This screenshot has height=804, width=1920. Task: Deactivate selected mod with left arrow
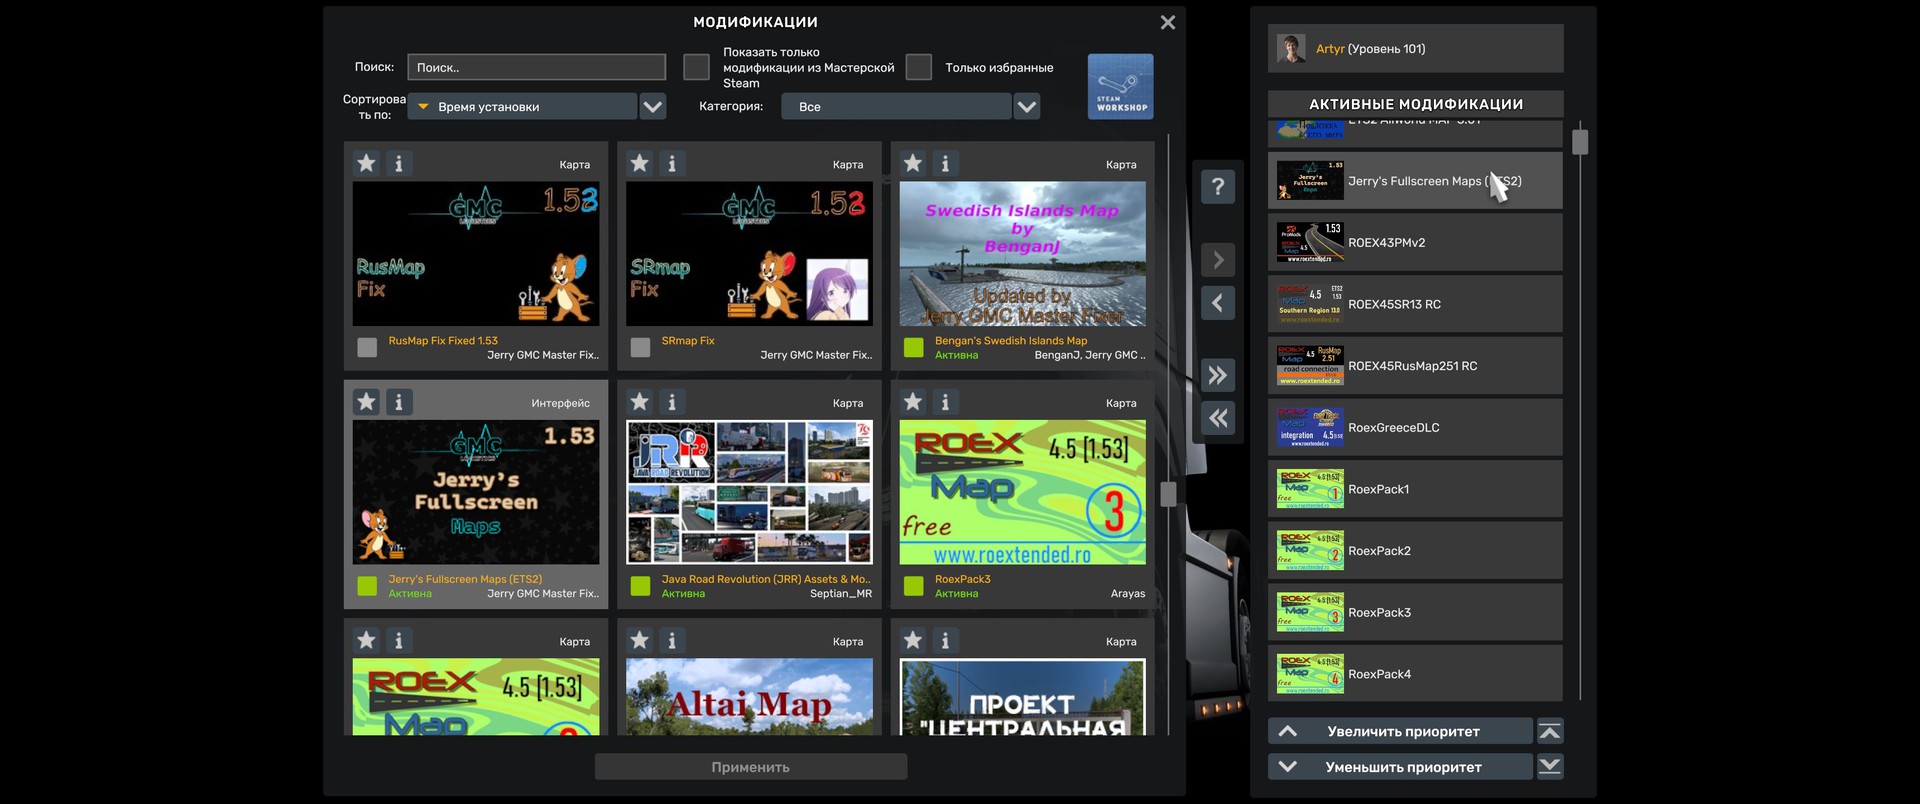1217,303
